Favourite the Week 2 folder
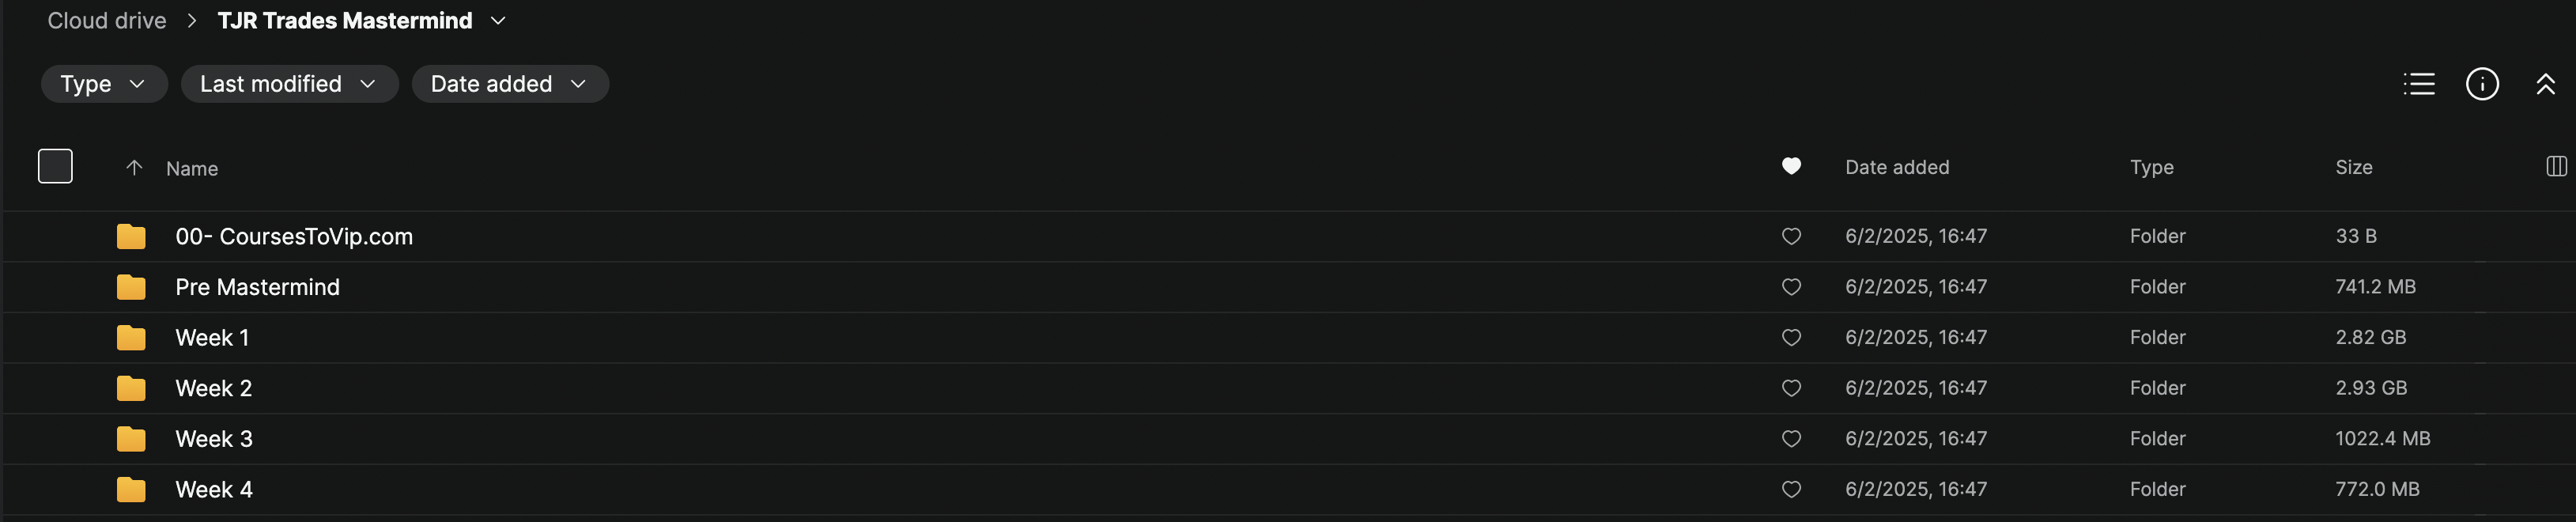2576x522 pixels. pos(1791,388)
